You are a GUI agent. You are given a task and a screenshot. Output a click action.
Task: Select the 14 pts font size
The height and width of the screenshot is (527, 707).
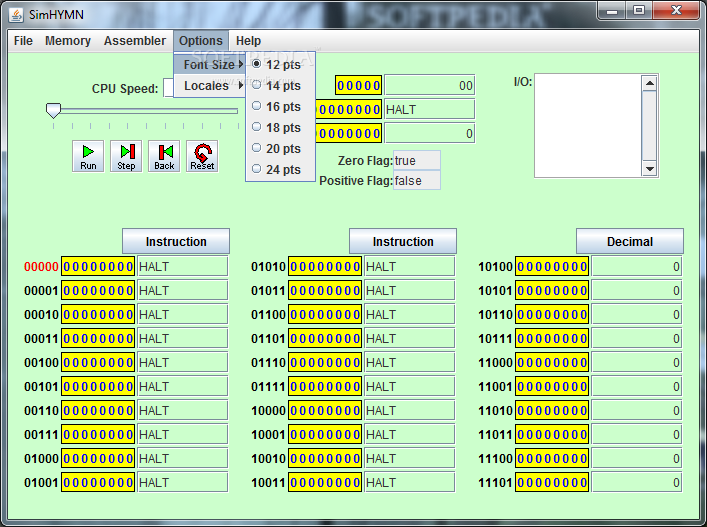280,86
